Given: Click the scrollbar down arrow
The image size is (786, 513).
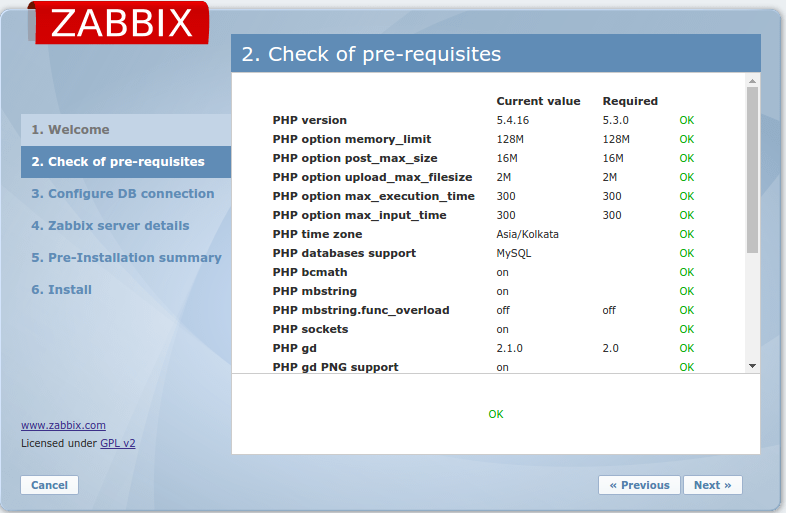Looking at the screenshot, I should (752, 366).
